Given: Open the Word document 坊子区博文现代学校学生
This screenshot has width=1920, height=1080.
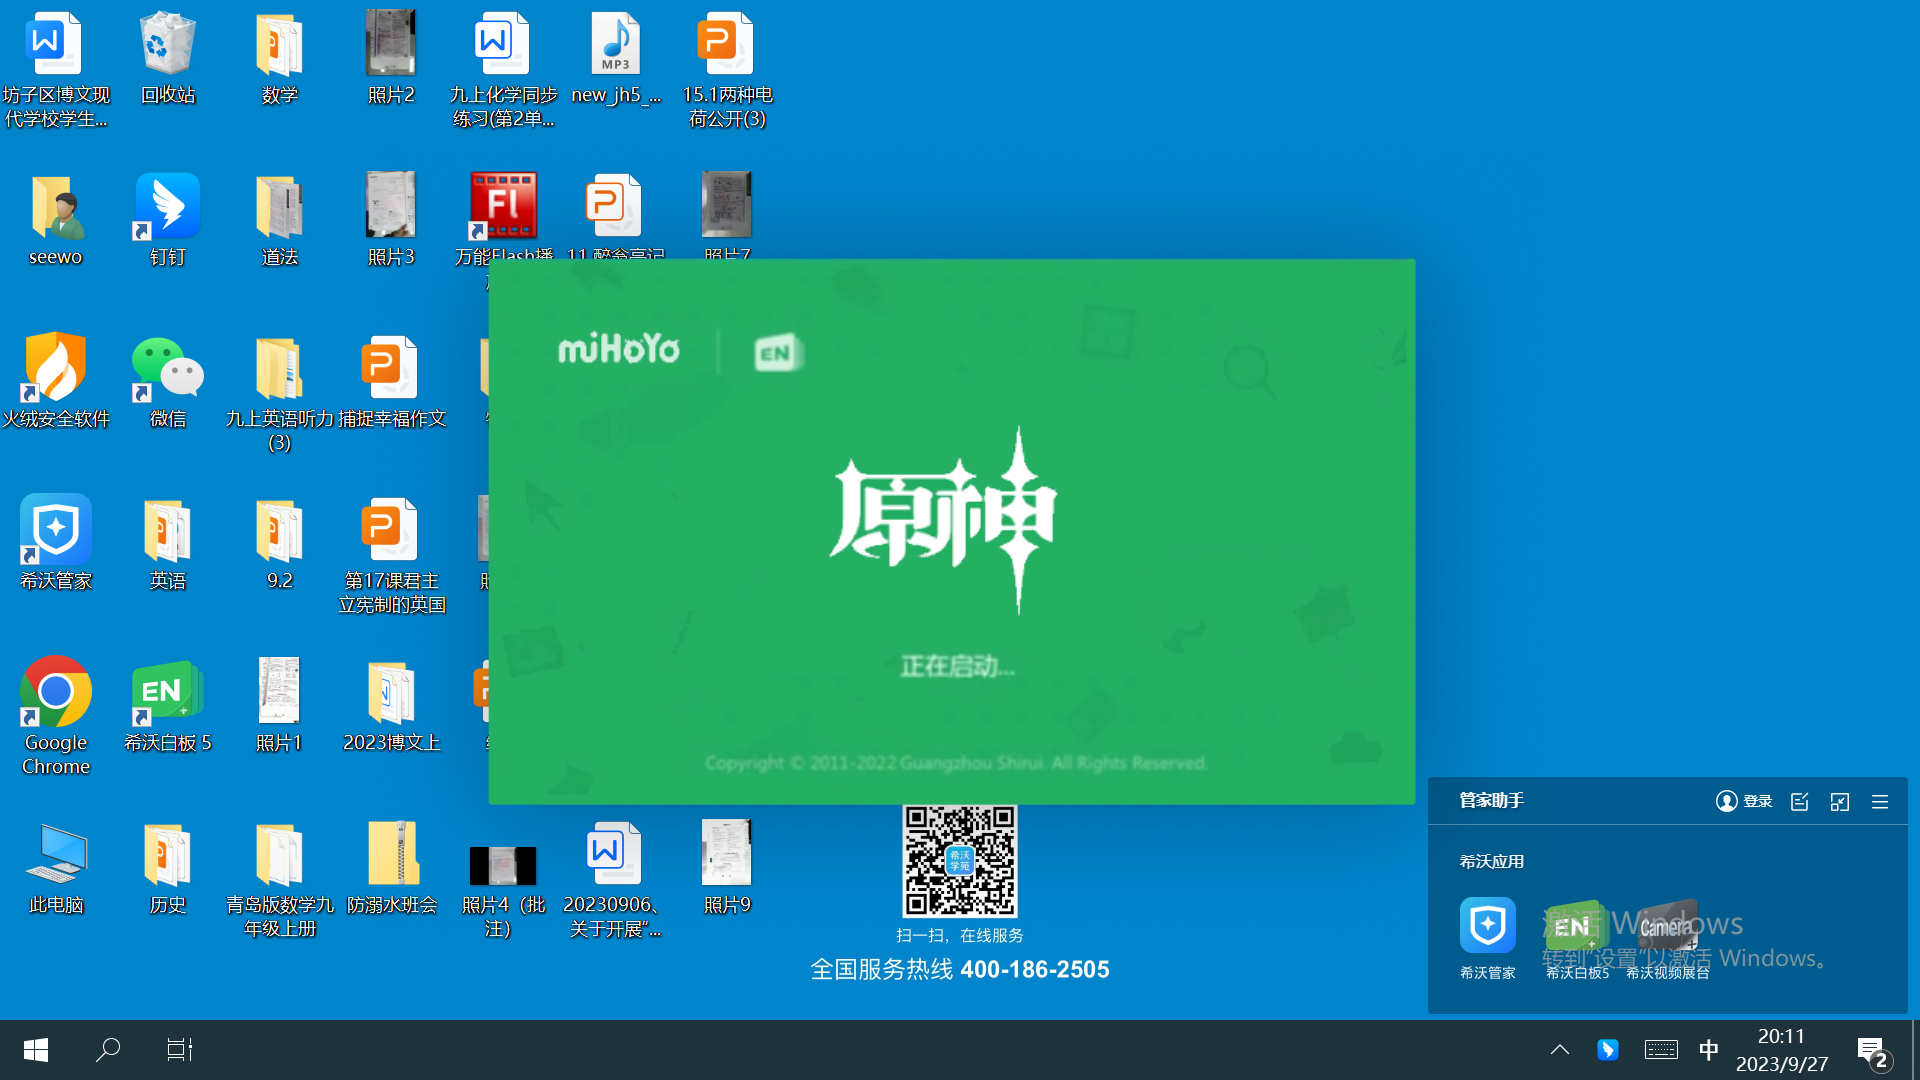Looking at the screenshot, I should pyautogui.click(x=56, y=70).
